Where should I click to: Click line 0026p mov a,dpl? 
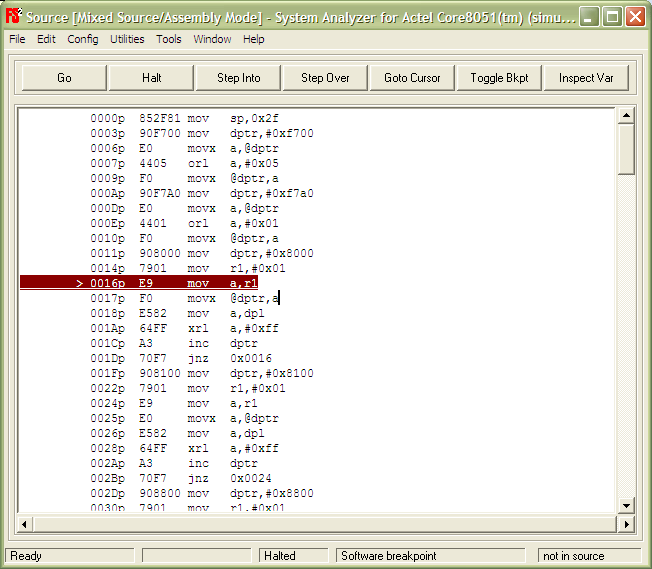click(x=177, y=433)
